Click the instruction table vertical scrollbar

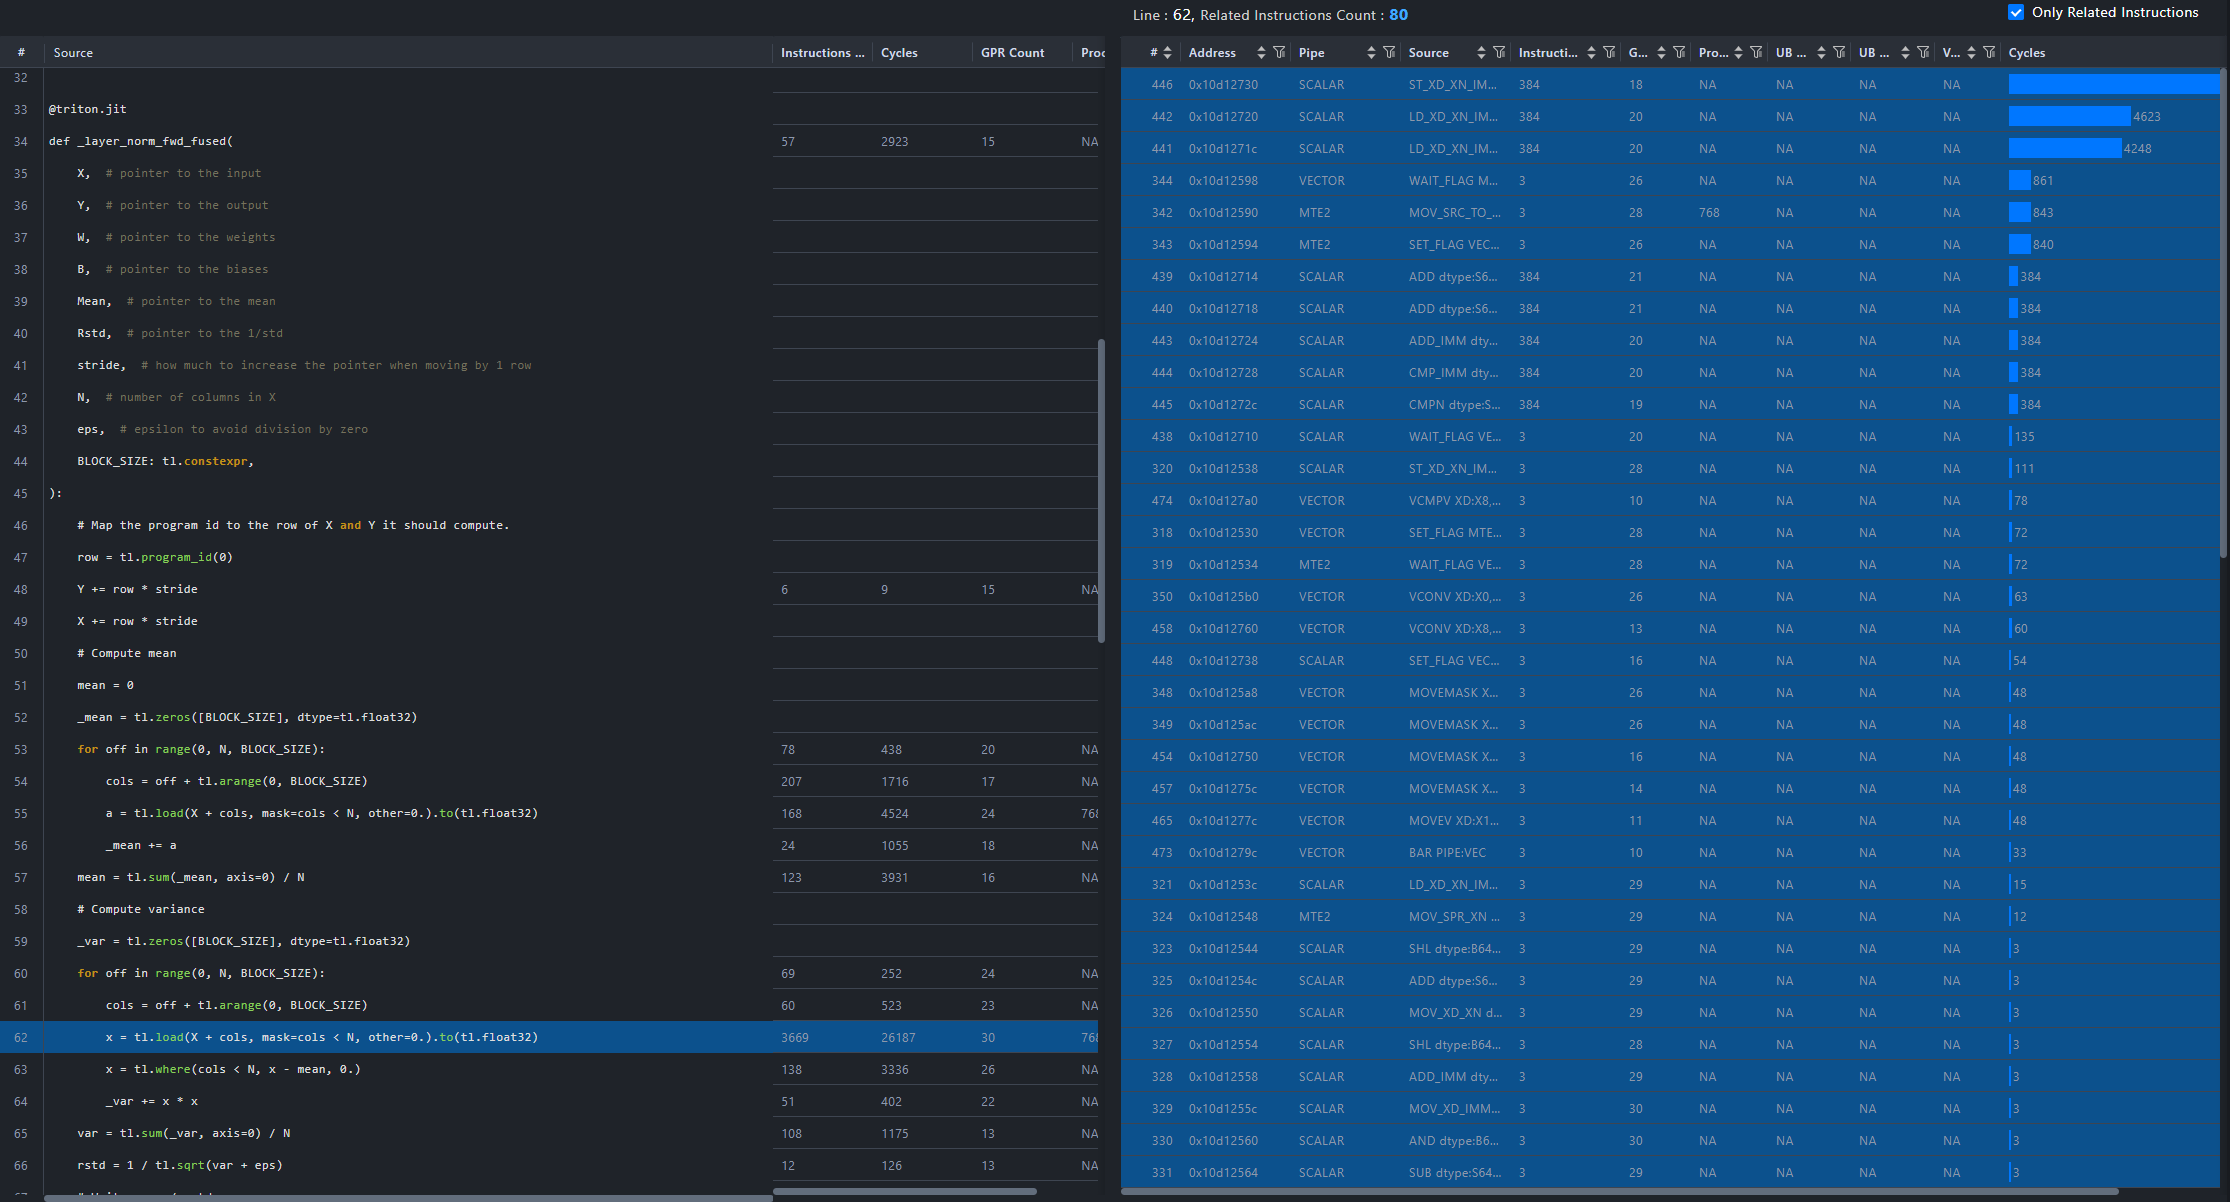pos(2224,312)
